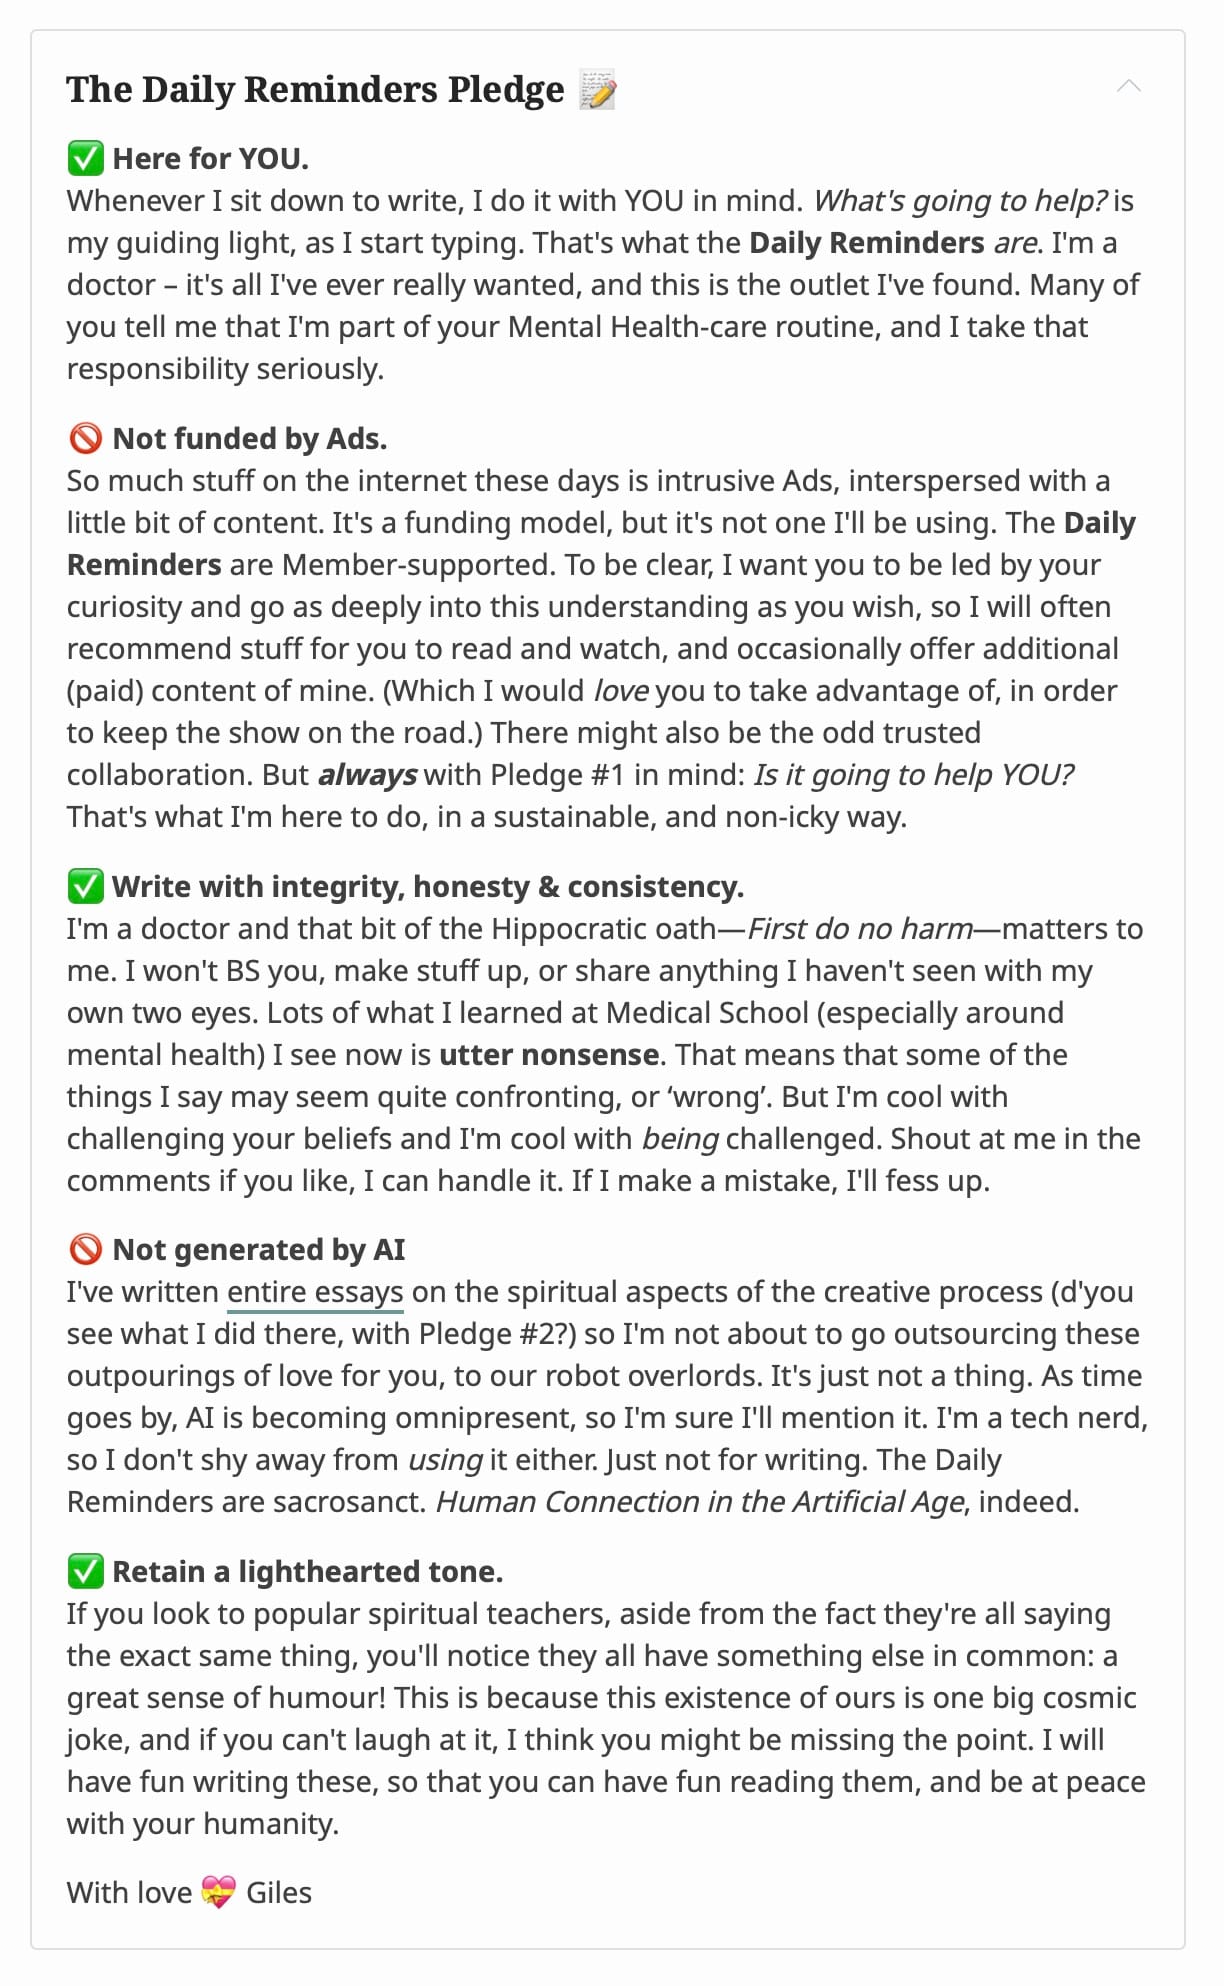Click the green checkmark beside Write with integrity
1224x1986 pixels.
(x=85, y=886)
